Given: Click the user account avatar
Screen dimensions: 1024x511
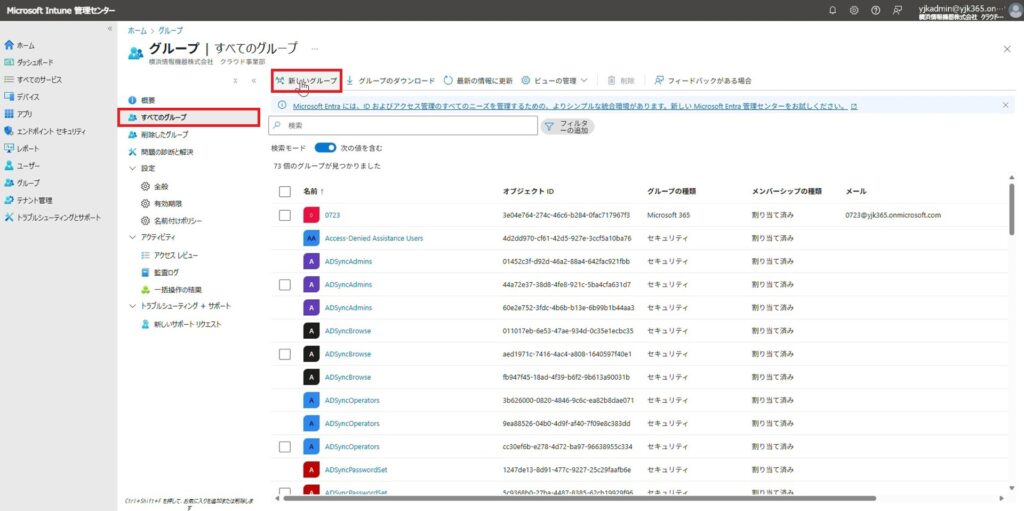Looking at the screenshot, I should [x=1012, y=10].
